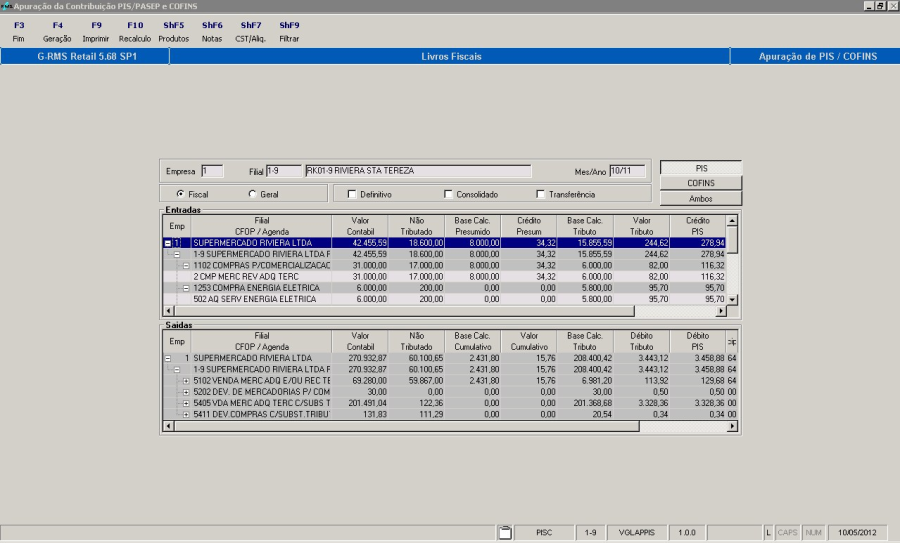900x543 pixels.
Task: Open the ShF6 Notas view
Action: pyautogui.click(x=212, y=31)
